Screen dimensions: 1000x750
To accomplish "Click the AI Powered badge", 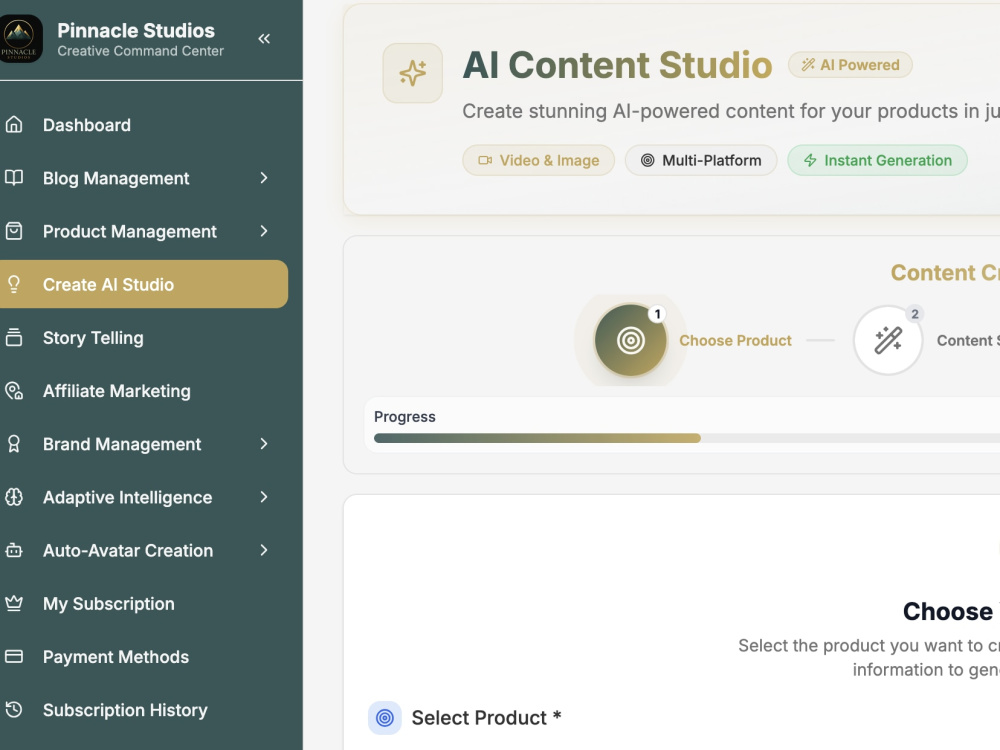I will [x=850, y=64].
